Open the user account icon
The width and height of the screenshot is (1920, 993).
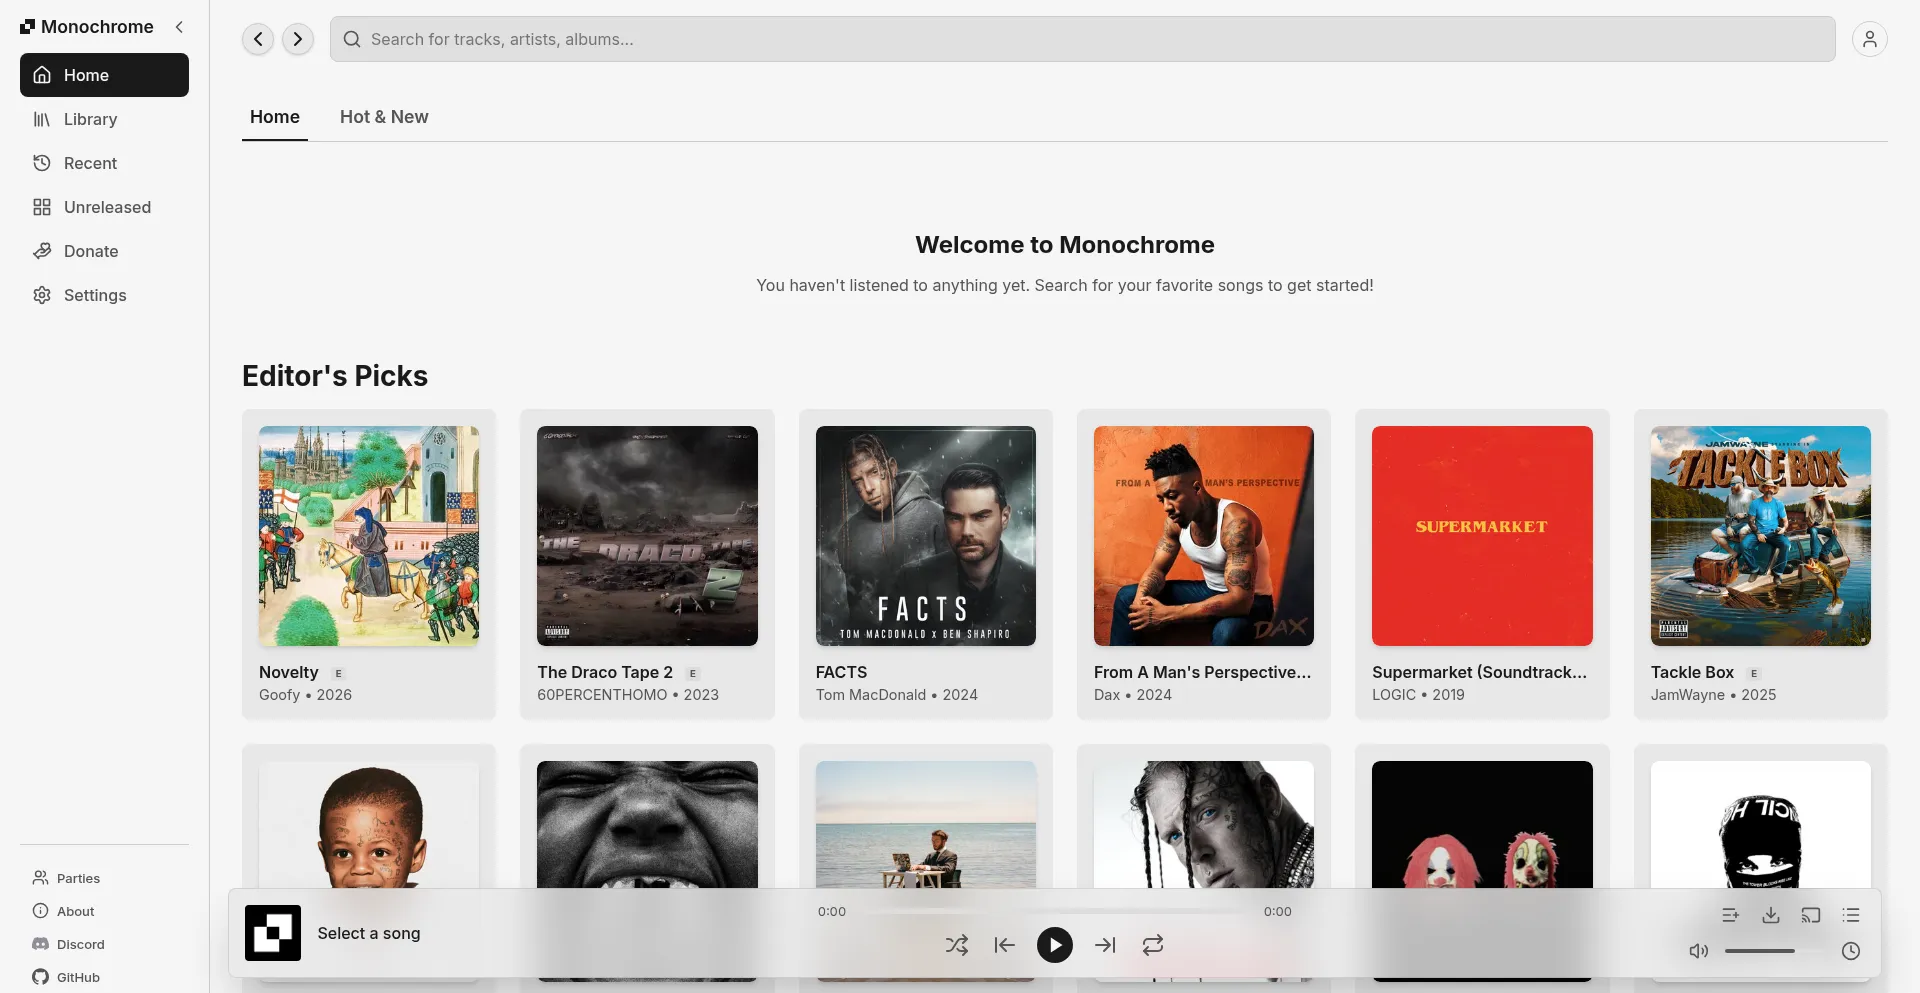pyautogui.click(x=1870, y=39)
